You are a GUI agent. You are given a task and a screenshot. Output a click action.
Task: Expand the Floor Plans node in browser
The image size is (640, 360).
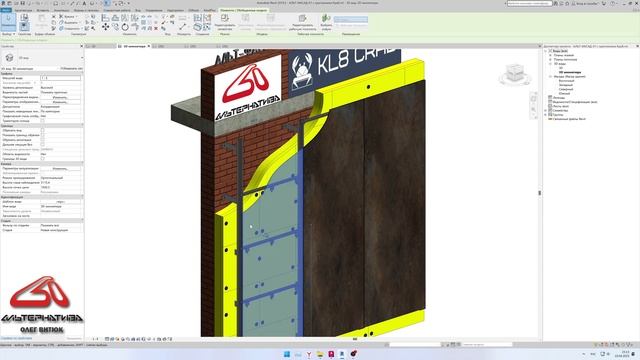550,55
